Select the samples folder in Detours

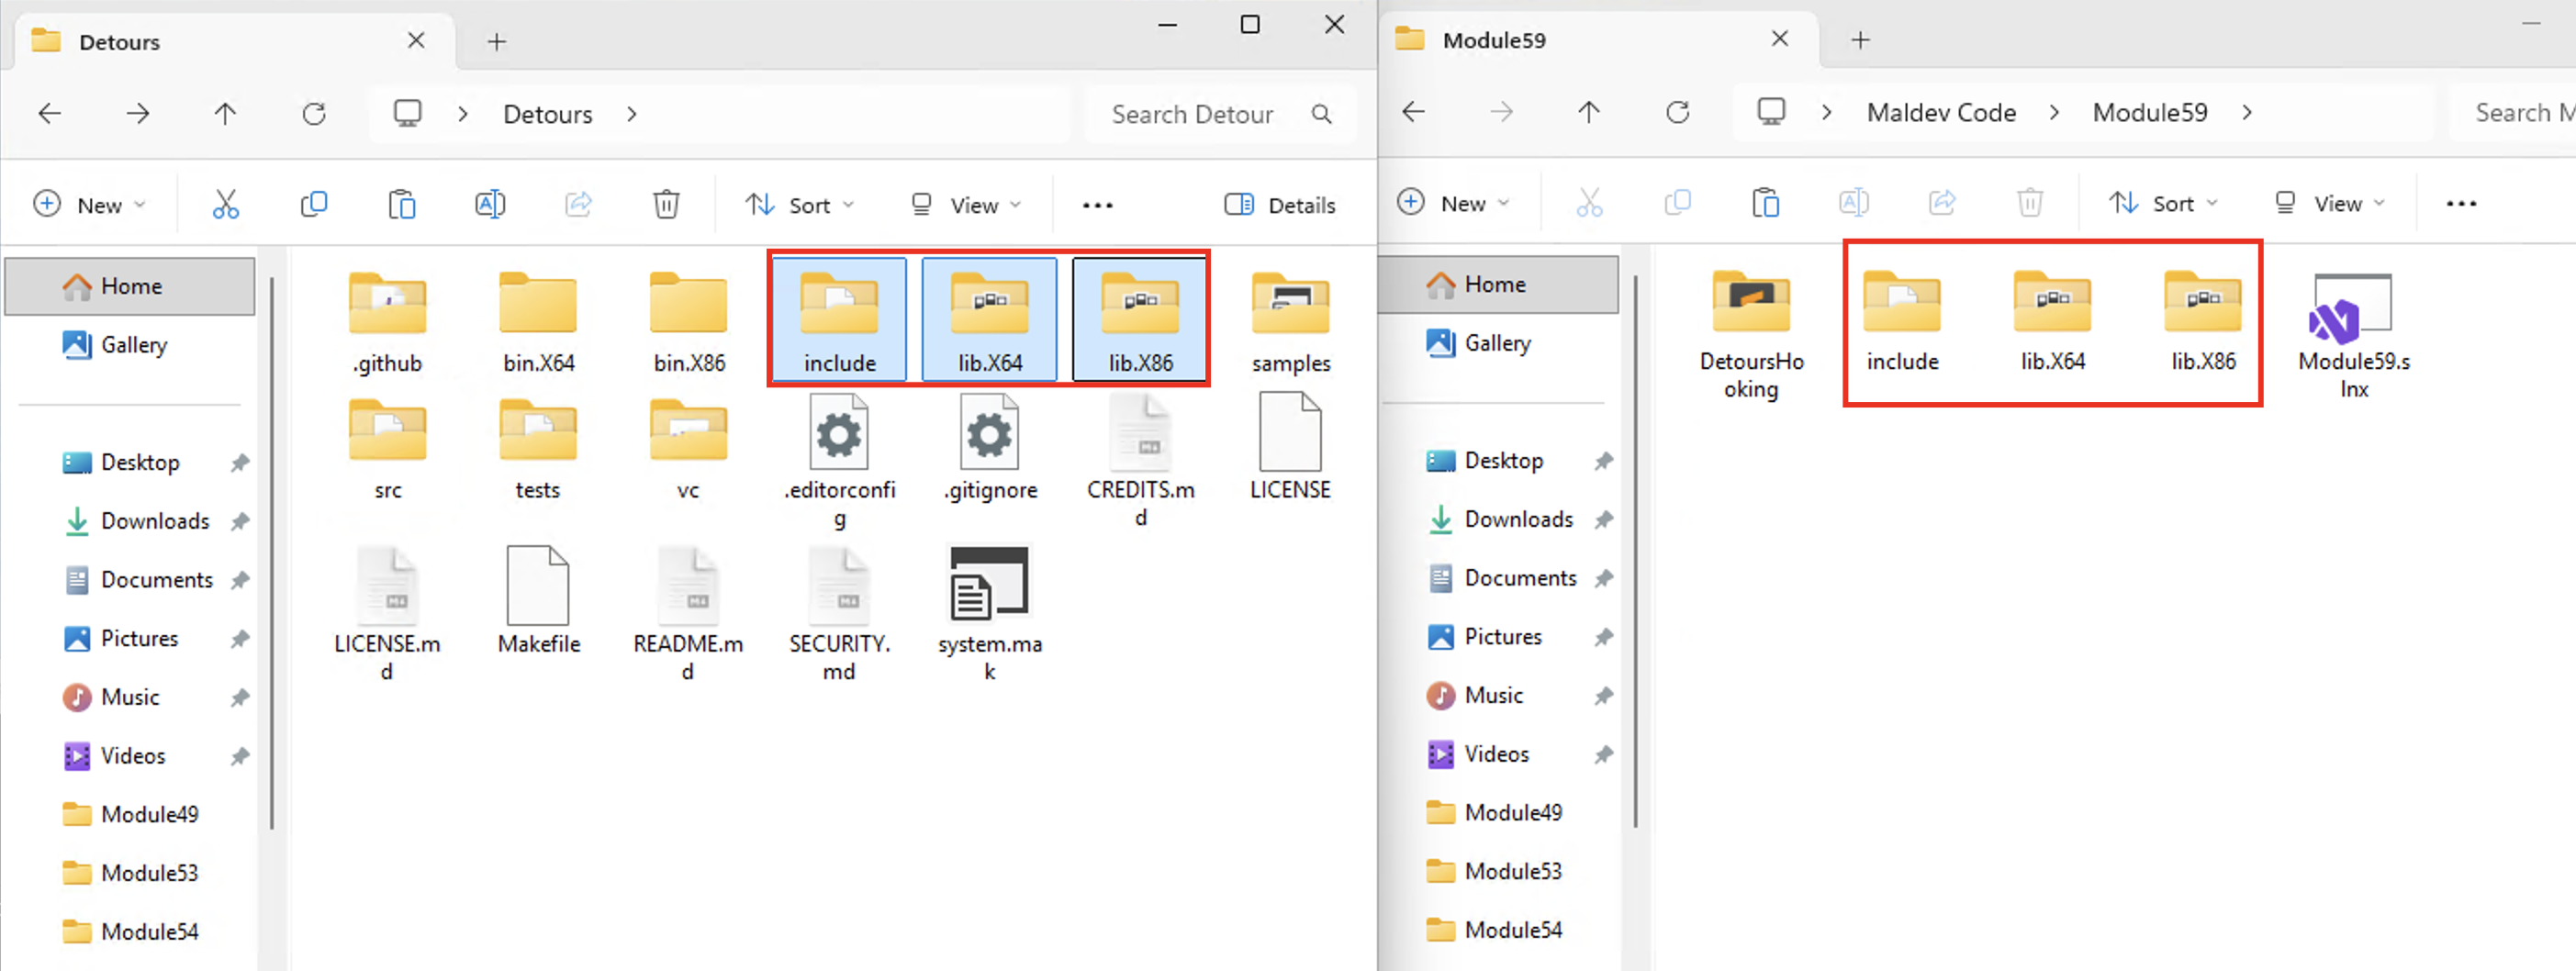coord(1290,320)
